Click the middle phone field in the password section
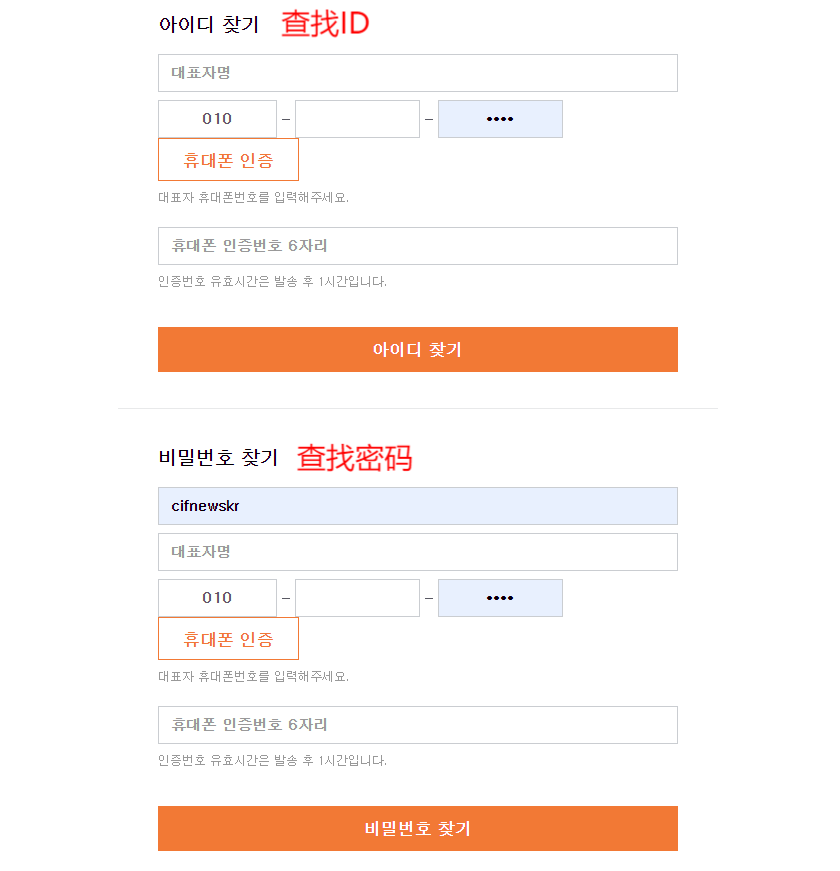Screen dimensions: 840x871 pyautogui.click(x=356, y=597)
